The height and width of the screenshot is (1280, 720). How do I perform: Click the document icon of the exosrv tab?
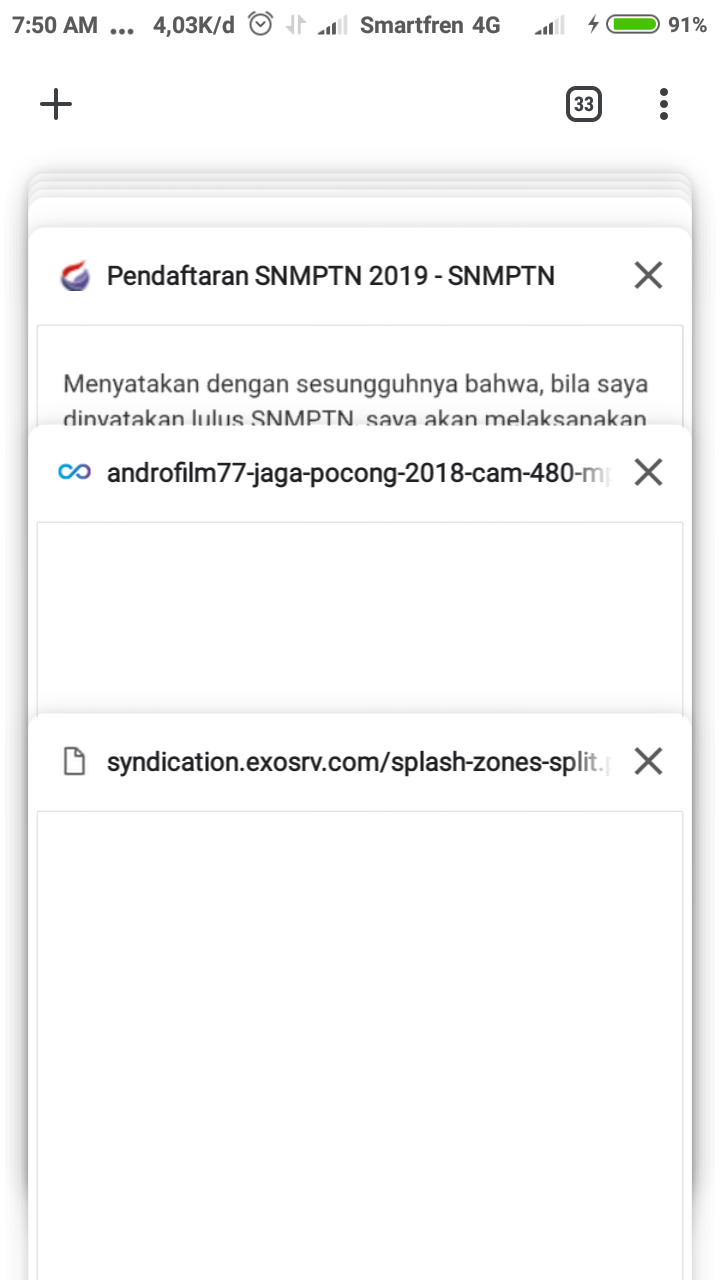(x=75, y=762)
